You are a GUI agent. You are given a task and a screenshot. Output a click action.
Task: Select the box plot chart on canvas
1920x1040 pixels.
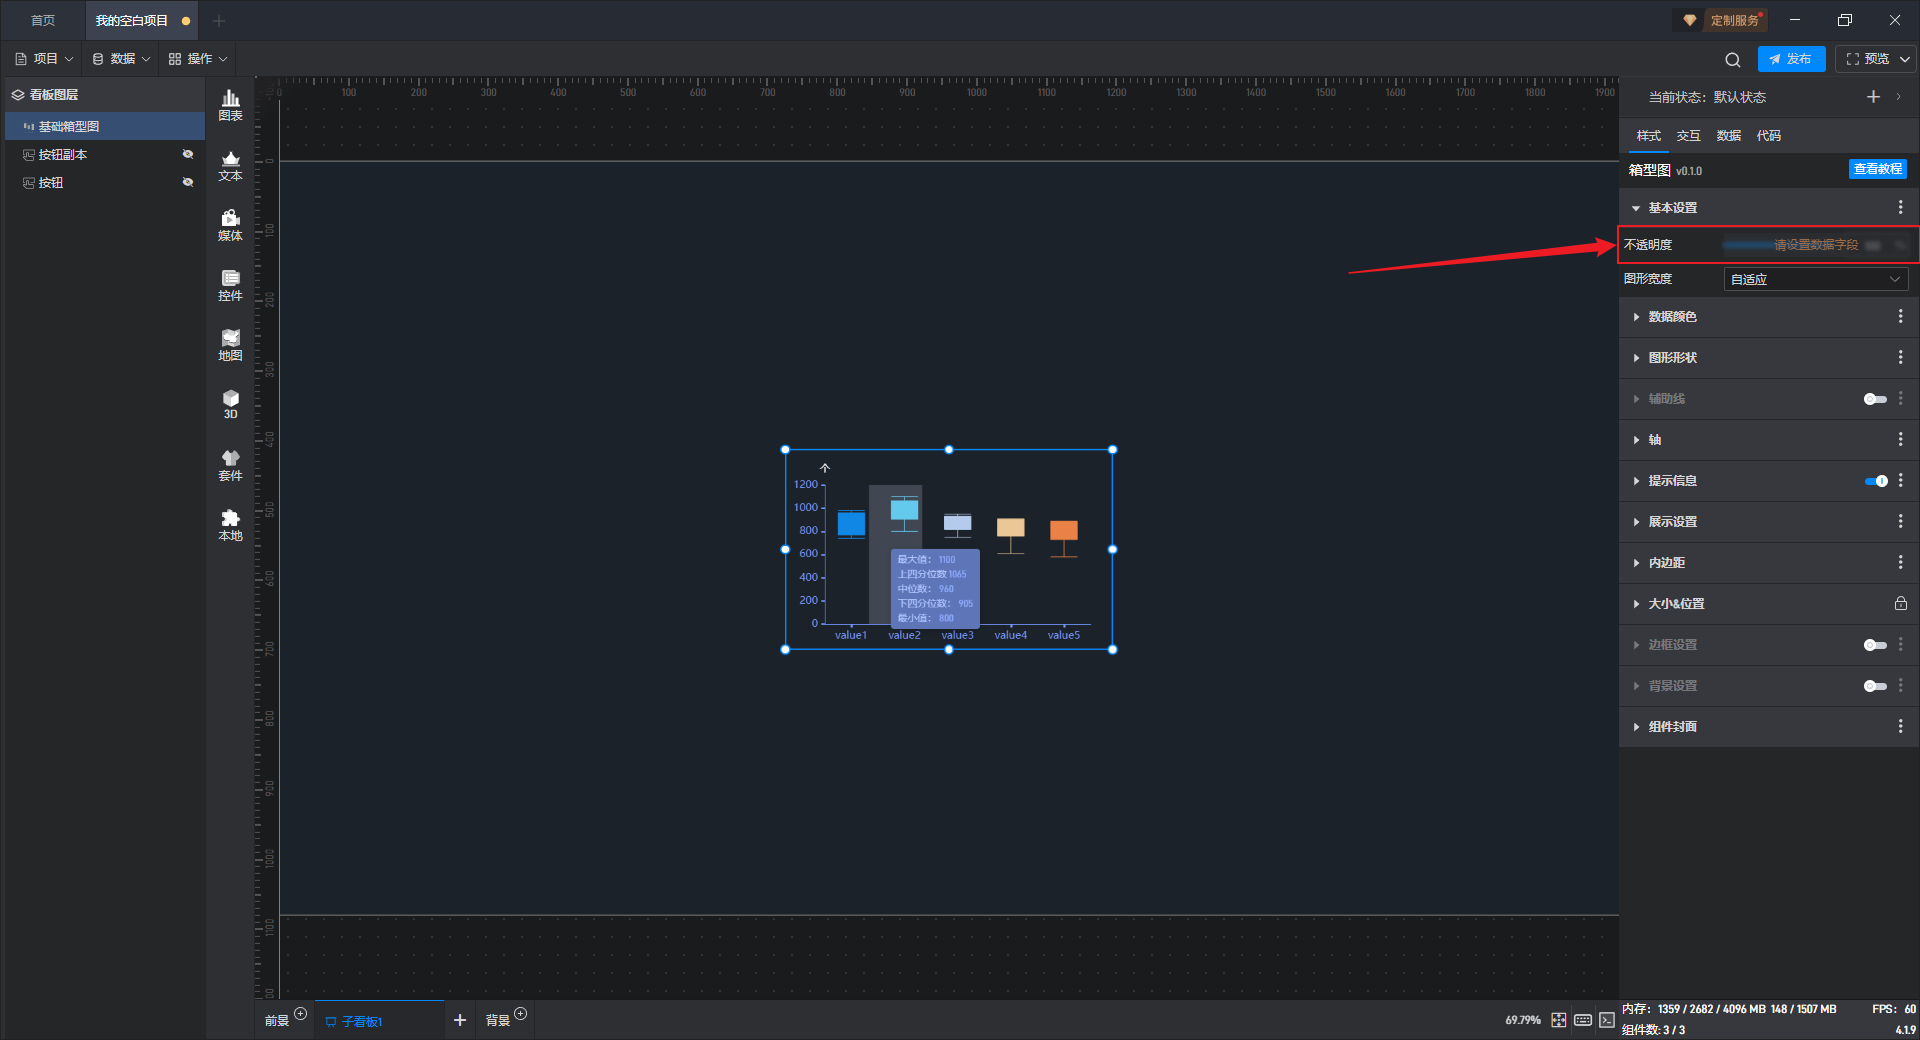point(949,549)
